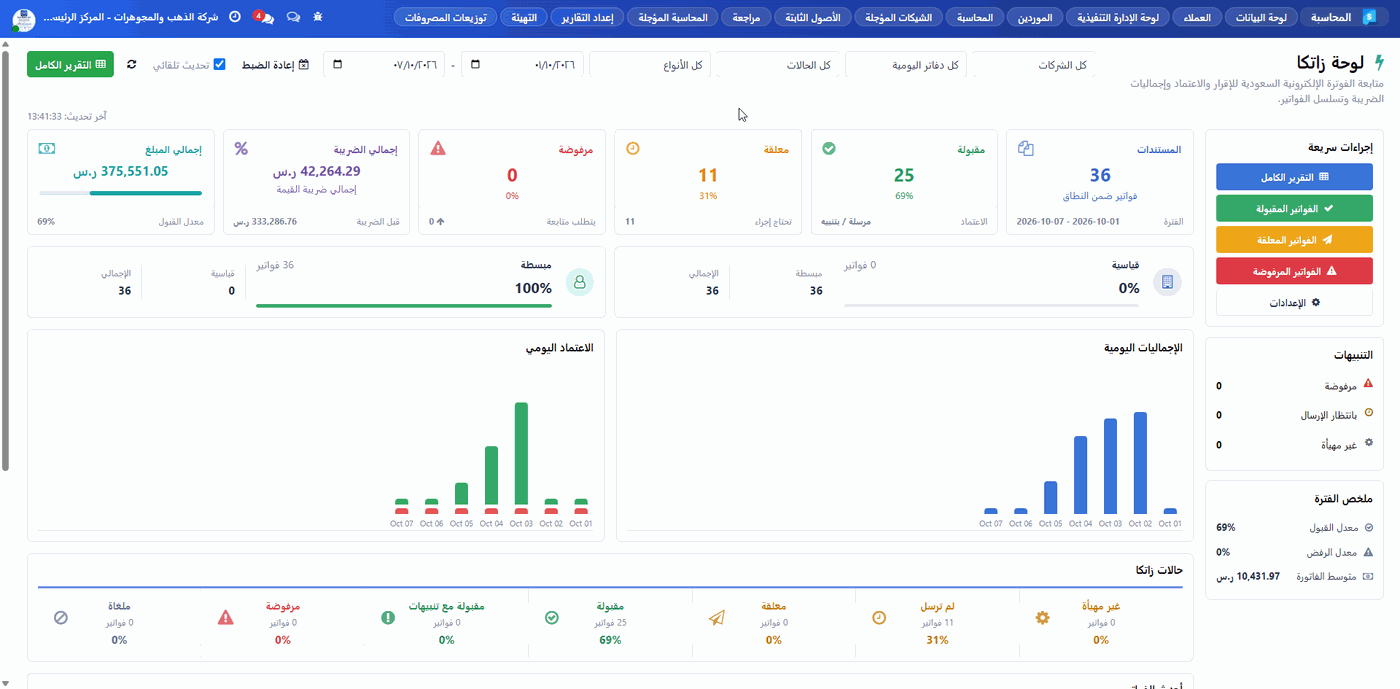1400x689 pixels.
Task: Click the green progress bar under مبسطة 100%
Action: [405, 305]
